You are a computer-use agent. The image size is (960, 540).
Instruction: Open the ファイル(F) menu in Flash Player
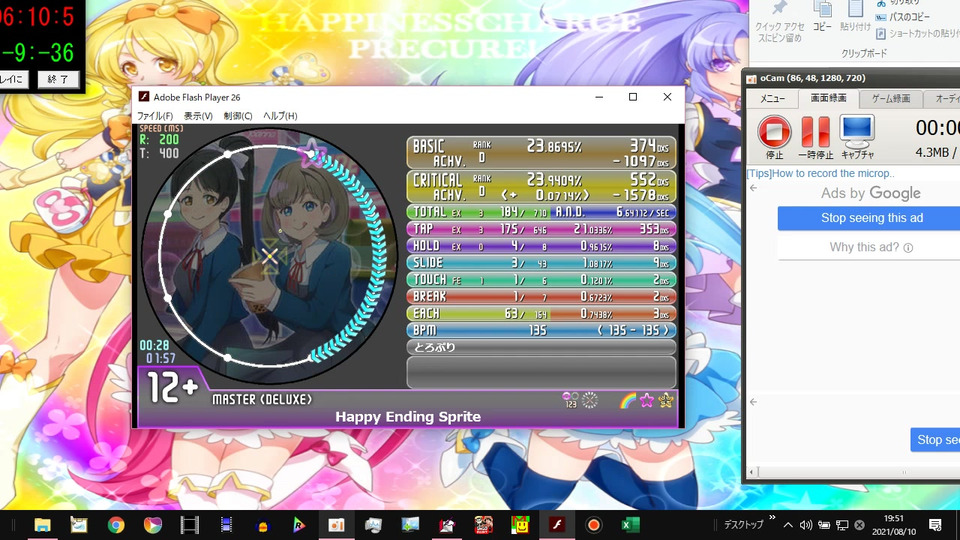pyautogui.click(x=155, y=116)
